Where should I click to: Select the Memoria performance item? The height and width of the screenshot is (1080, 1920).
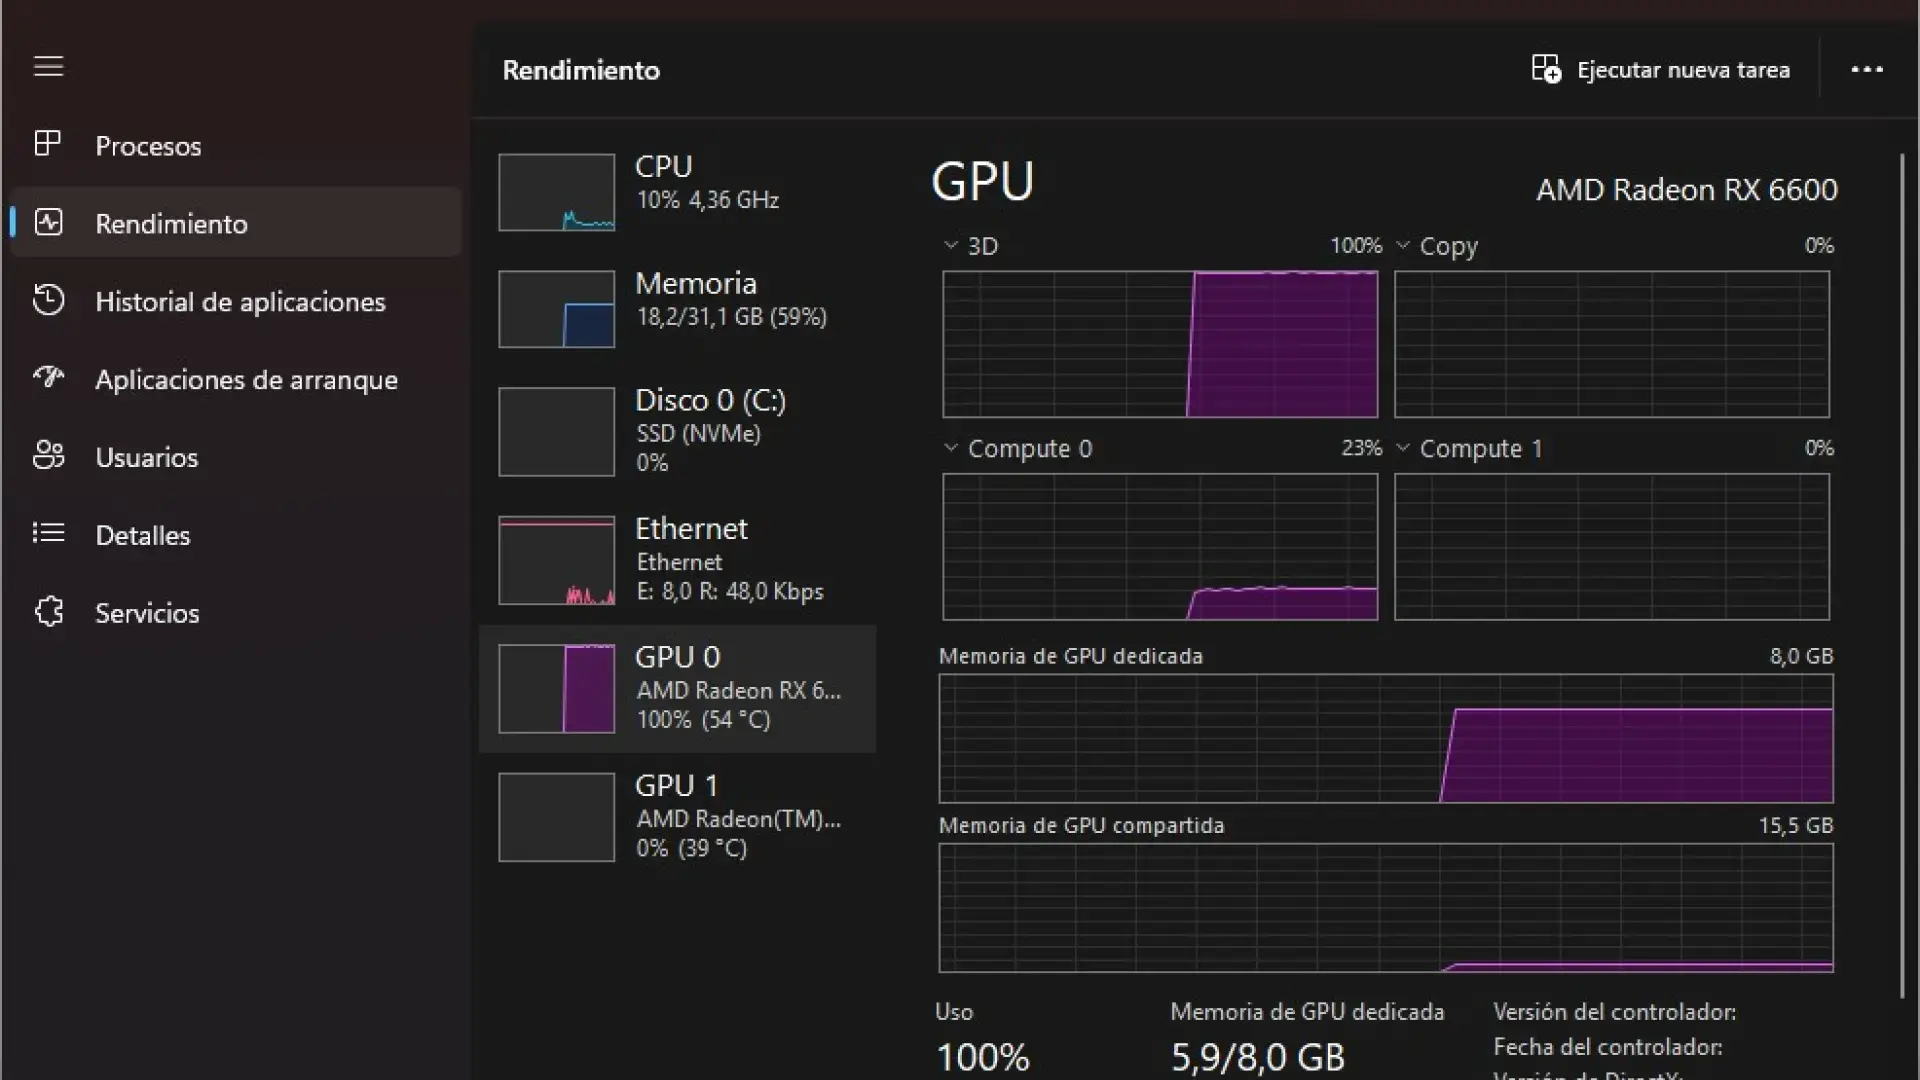pyautogui.click(x=680, y=307)
